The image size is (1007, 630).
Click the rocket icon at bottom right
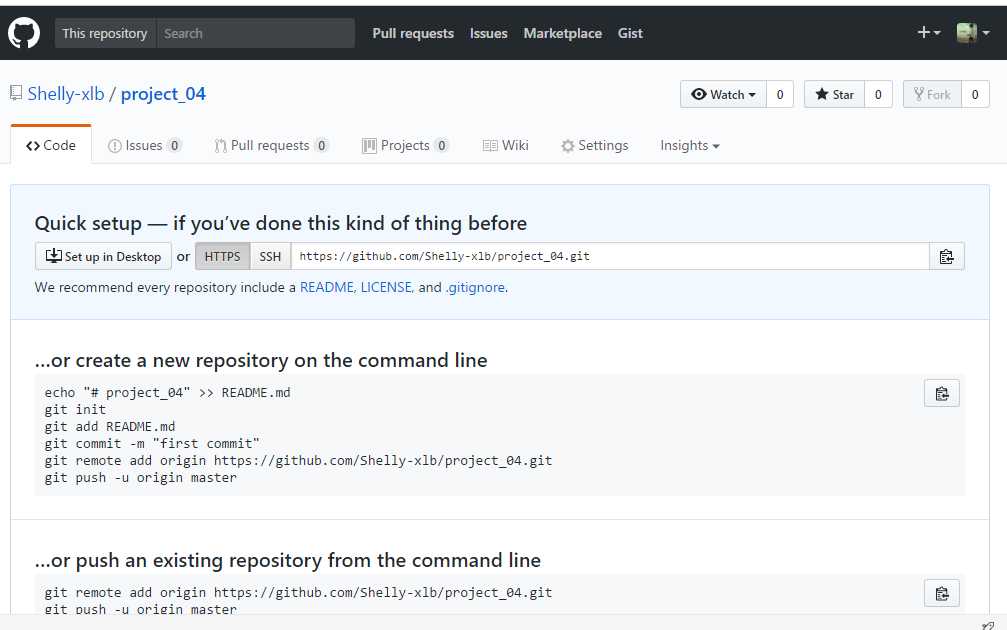tap(988, 625)
